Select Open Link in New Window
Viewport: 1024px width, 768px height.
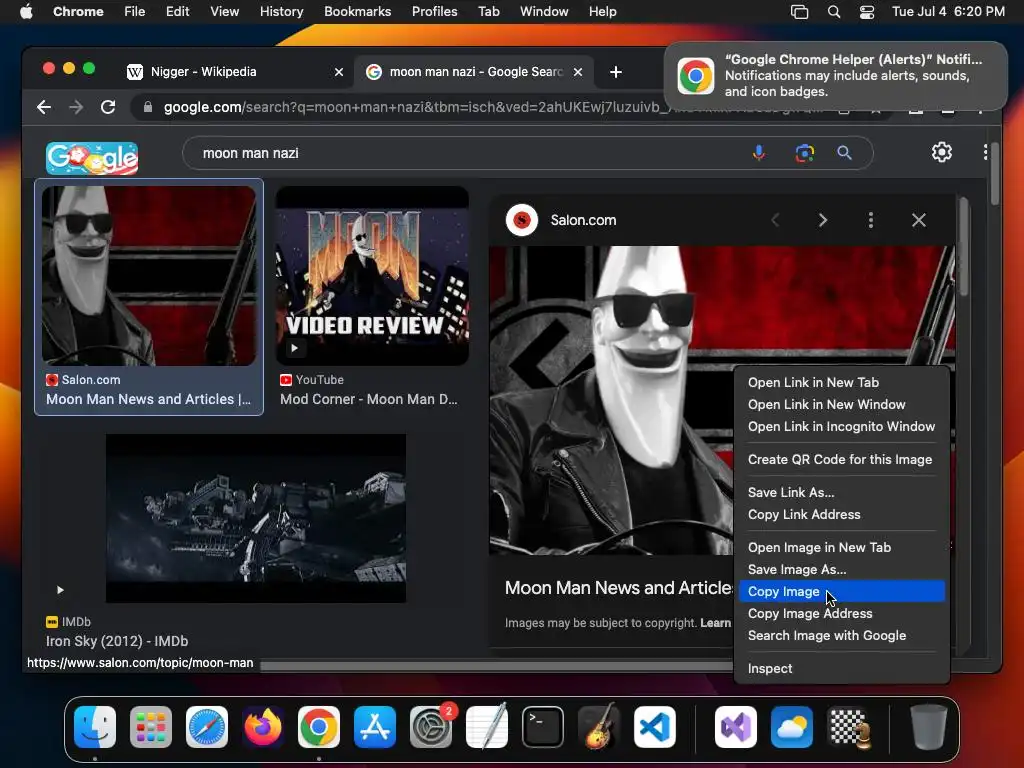842,404
